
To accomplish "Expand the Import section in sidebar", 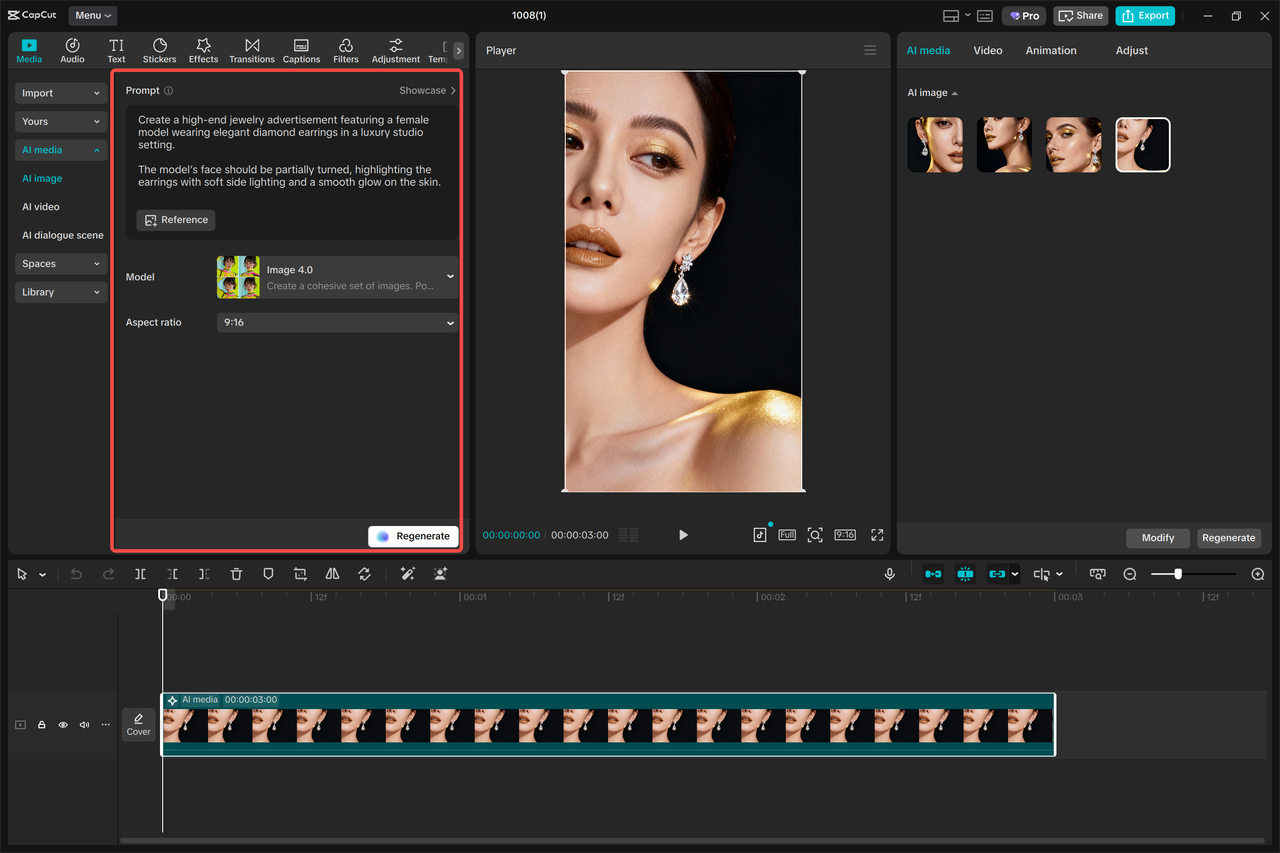I will coord(60,93).
